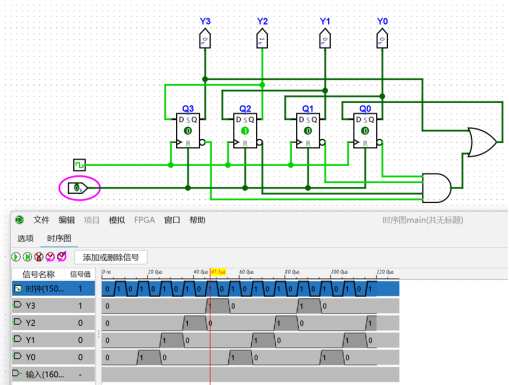Image resolution: width=509 pixels, height=385 pixels.
Task: Click the 信号值 column header
Action: click(x=80, y=274)
